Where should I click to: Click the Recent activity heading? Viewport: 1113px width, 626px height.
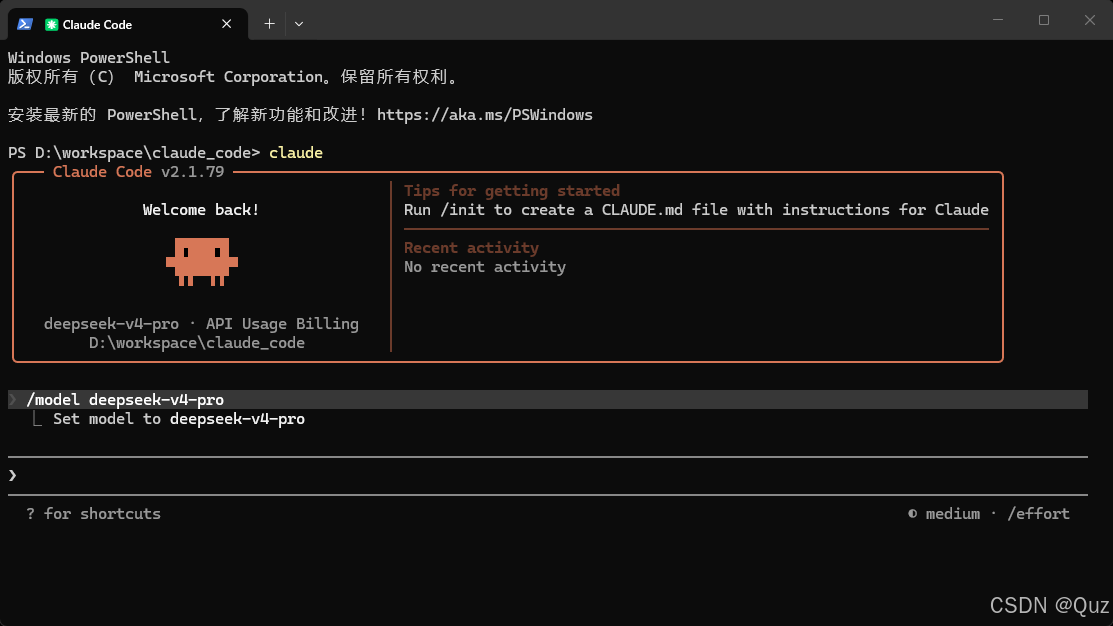tap(471, 248)
